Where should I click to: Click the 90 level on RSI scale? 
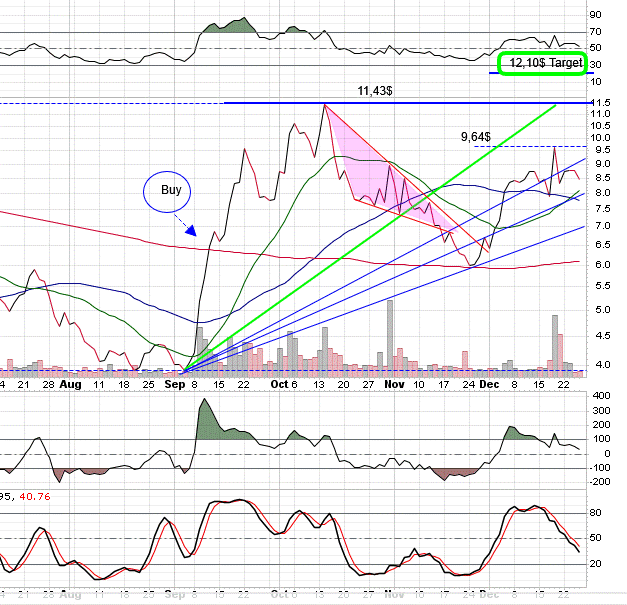point(596,15)
